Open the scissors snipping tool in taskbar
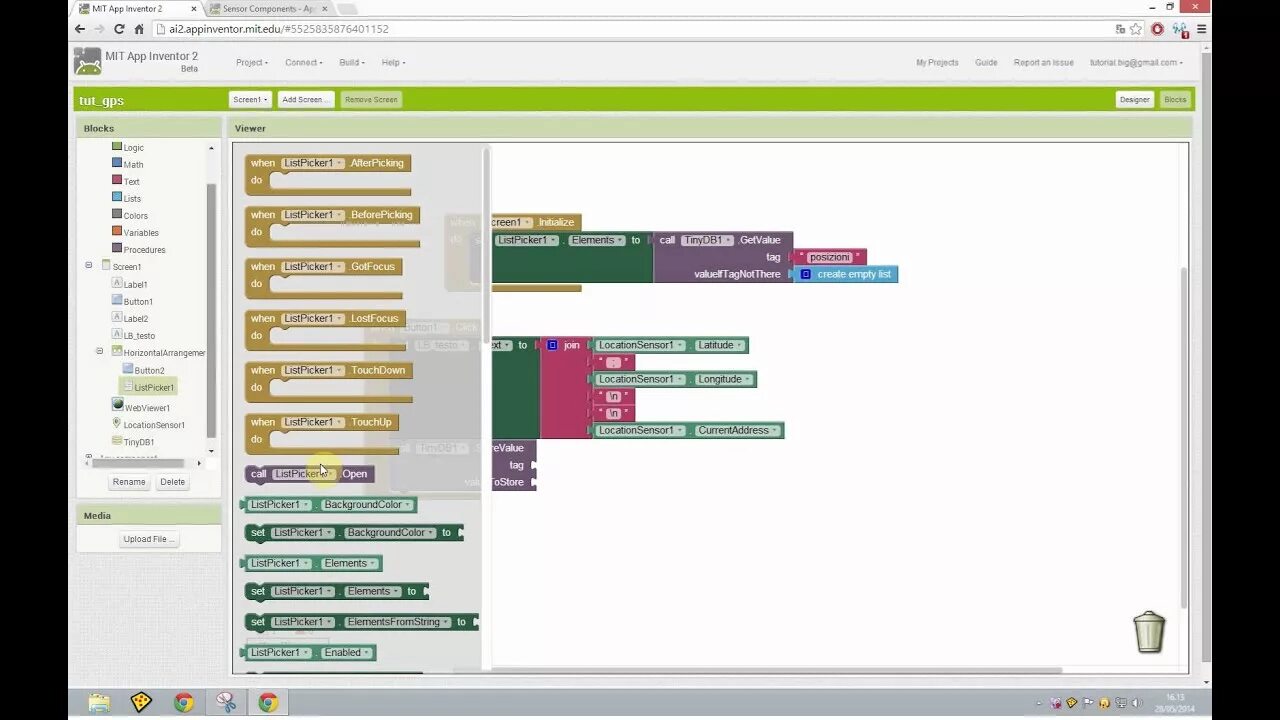Screen dimensions: 1280x720 pyautogui.click(x=226, y=702)
